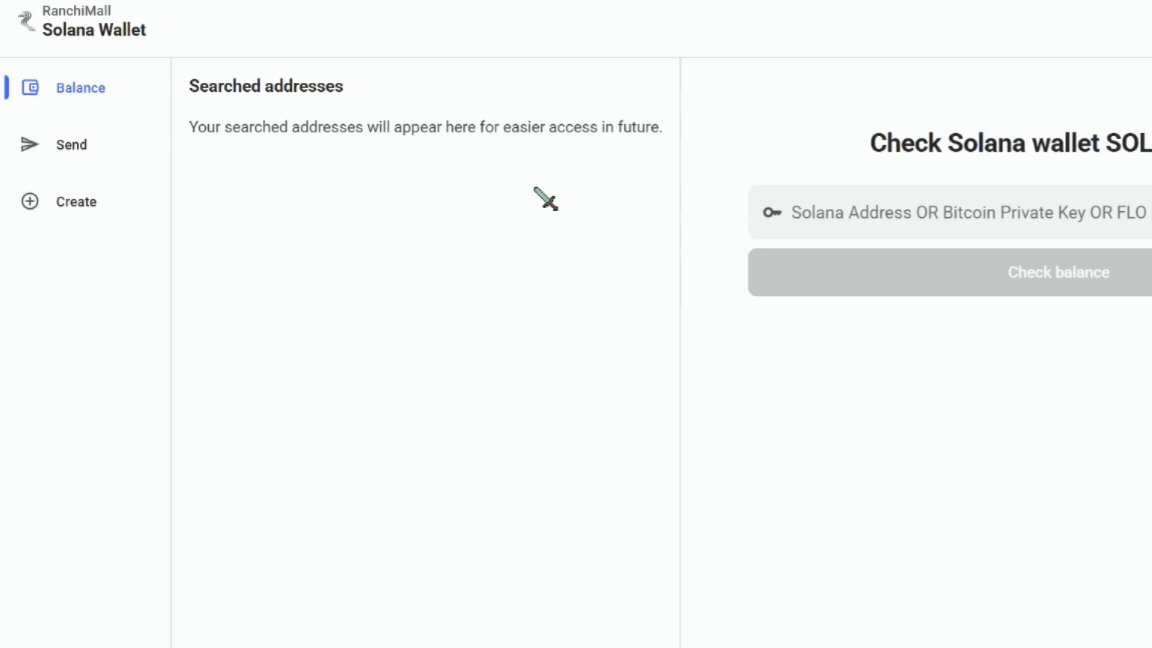The height and width of the screenshot is (648, 1152).
Task: Click the RanchiMall logo icon
Action: click(x=26, y=21)
